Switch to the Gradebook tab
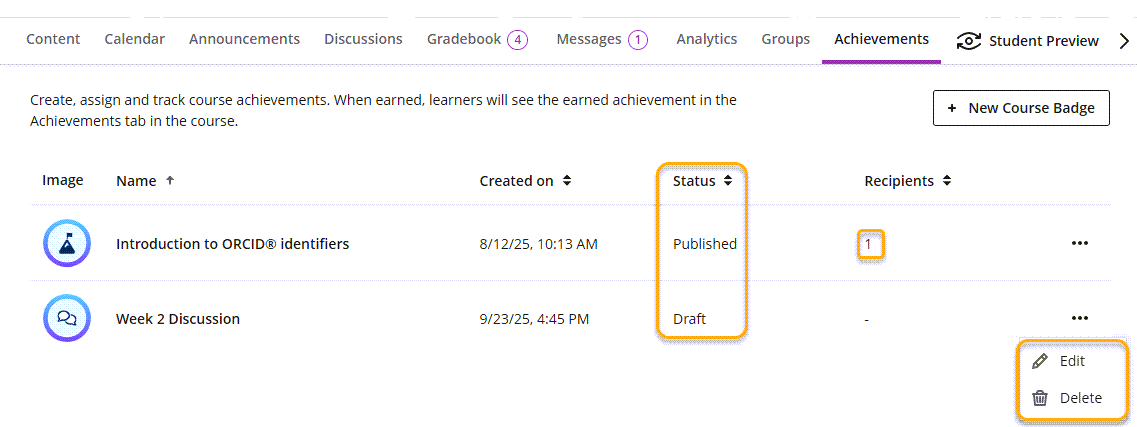 point(464,39)
